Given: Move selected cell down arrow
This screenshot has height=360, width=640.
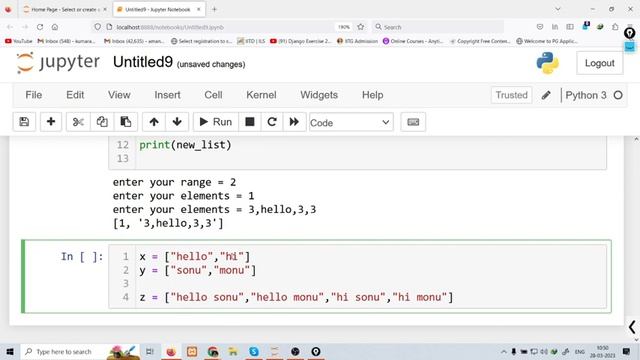Looking at the screenshot, I should tap(177, 122).
